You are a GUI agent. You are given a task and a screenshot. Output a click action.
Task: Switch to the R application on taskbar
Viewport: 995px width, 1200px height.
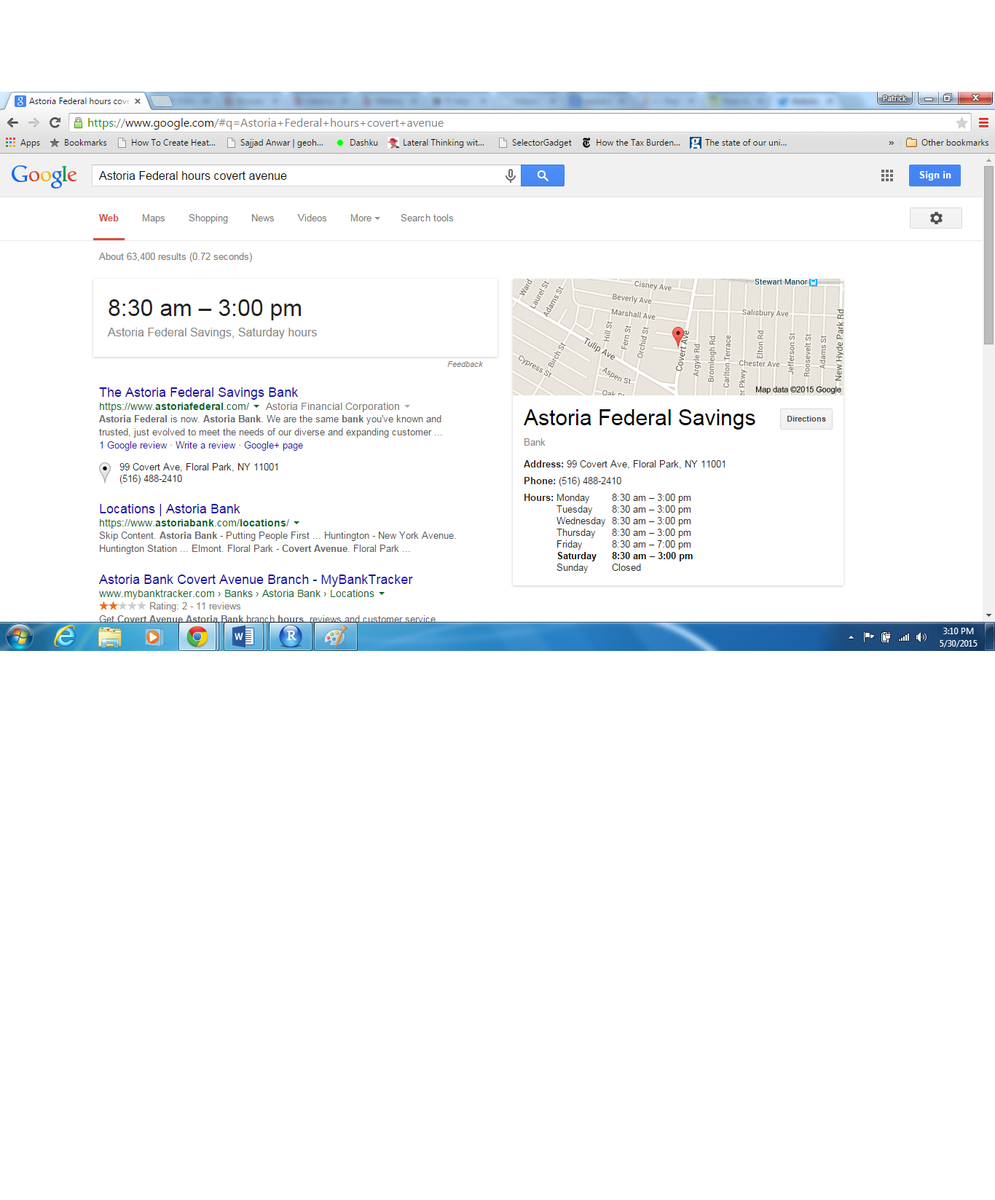290,636
